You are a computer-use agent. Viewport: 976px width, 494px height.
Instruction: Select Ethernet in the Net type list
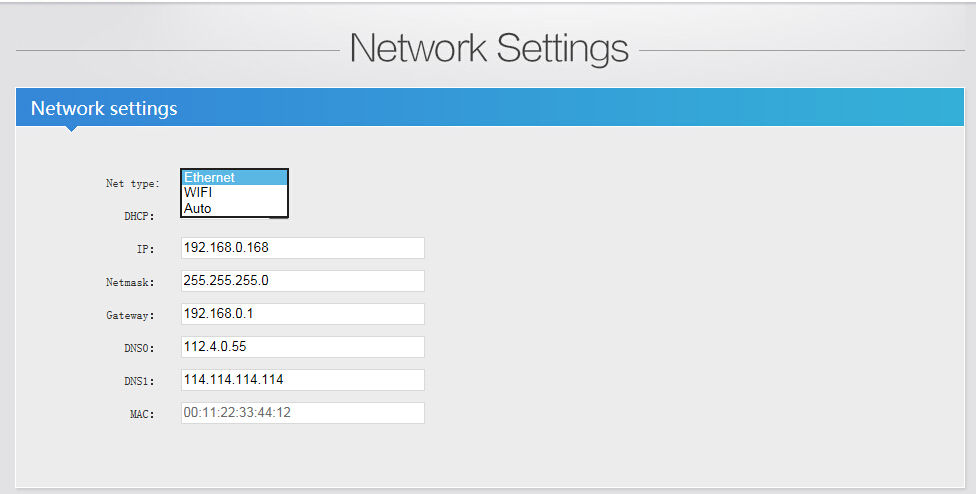[234, 177]
